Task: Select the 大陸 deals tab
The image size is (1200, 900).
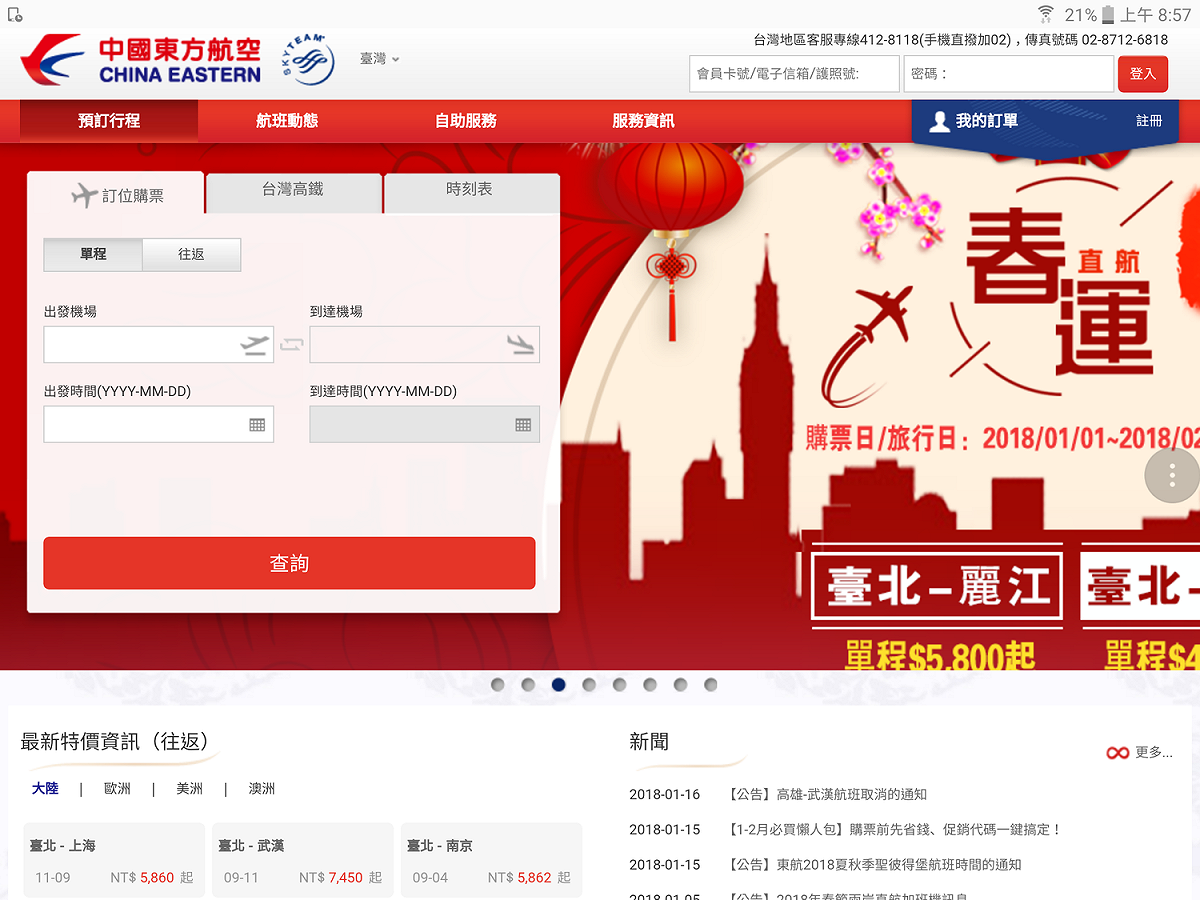Action: (x=45, y=788)
